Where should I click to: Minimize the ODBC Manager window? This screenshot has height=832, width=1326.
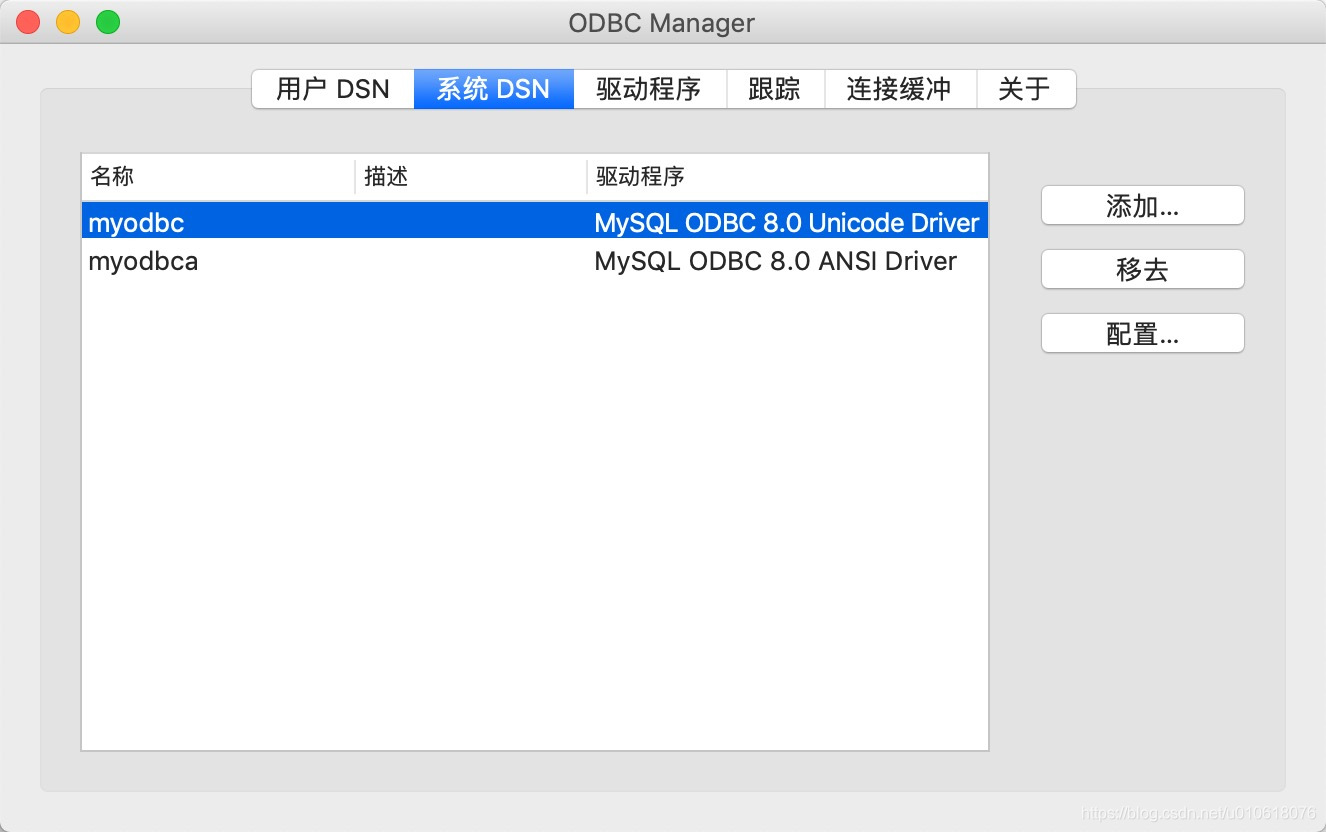click(x=68, y=22)
